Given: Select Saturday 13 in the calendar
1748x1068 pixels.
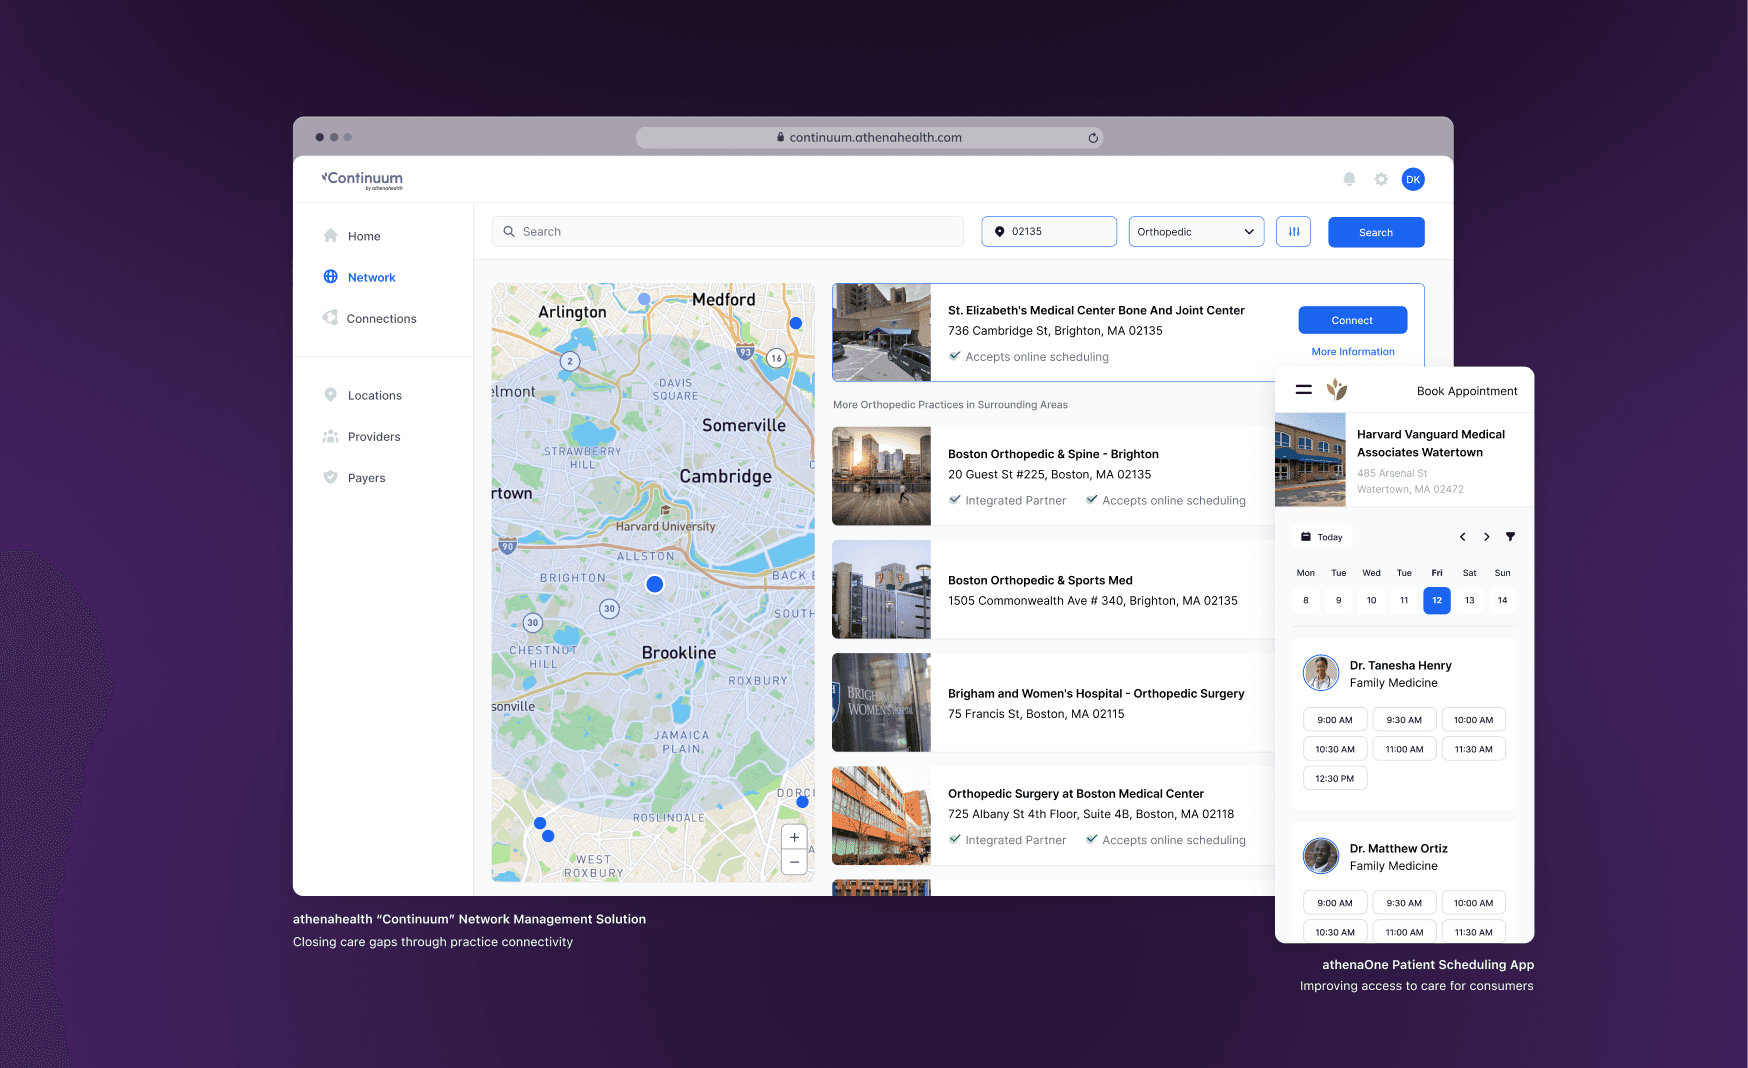Looking at the screenshot, I should click(x=1470, y=600).
